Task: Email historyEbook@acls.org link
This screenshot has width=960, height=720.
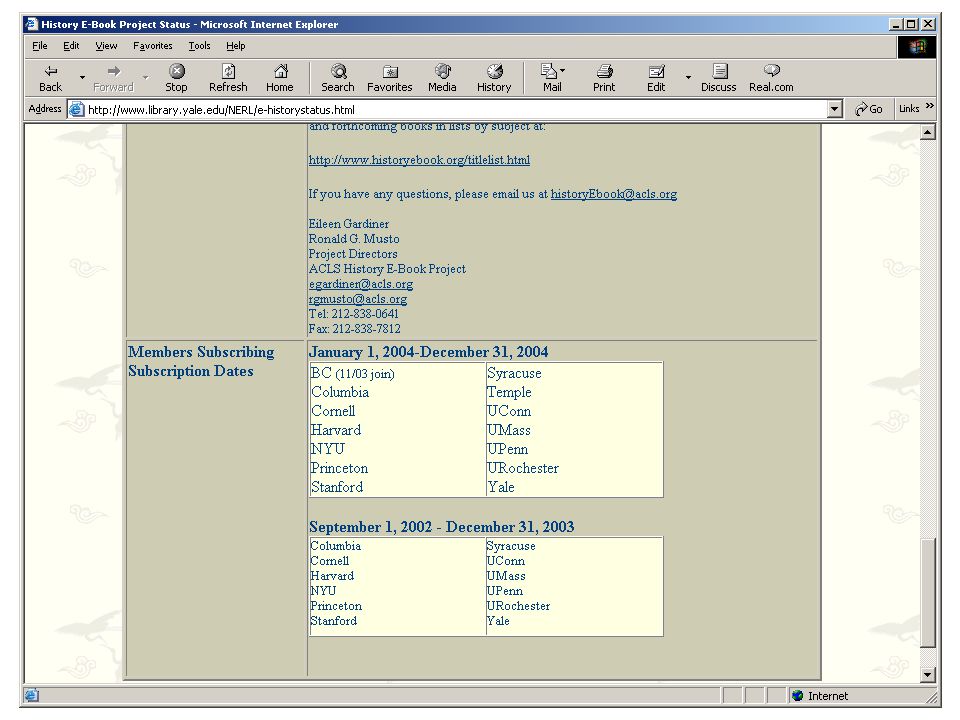Action: coord(613,194)
